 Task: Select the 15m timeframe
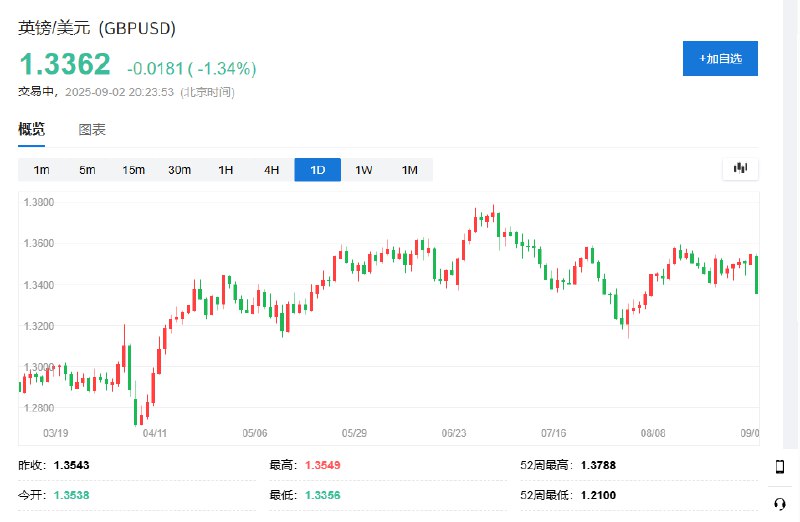134,170
